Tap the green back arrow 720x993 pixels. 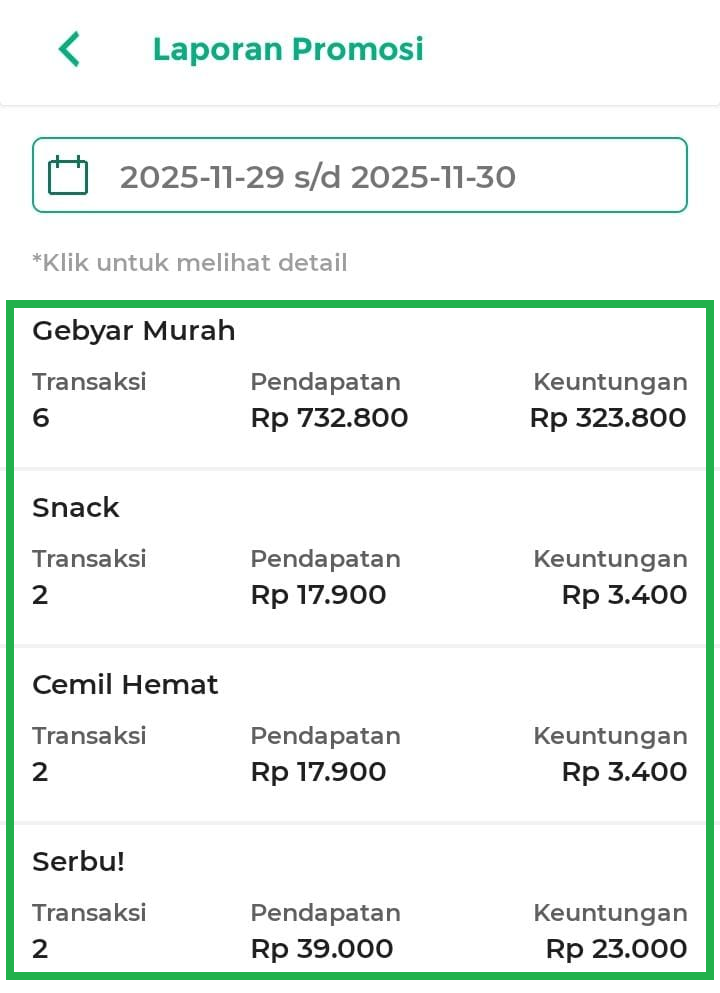click(69, 49)
